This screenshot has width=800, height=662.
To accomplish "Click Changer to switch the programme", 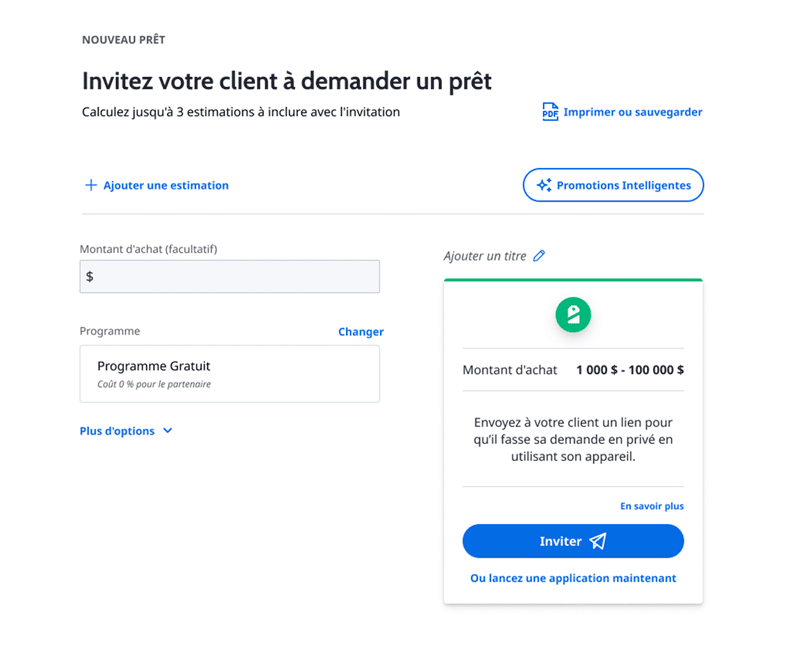I will click(x=360, y=332).
